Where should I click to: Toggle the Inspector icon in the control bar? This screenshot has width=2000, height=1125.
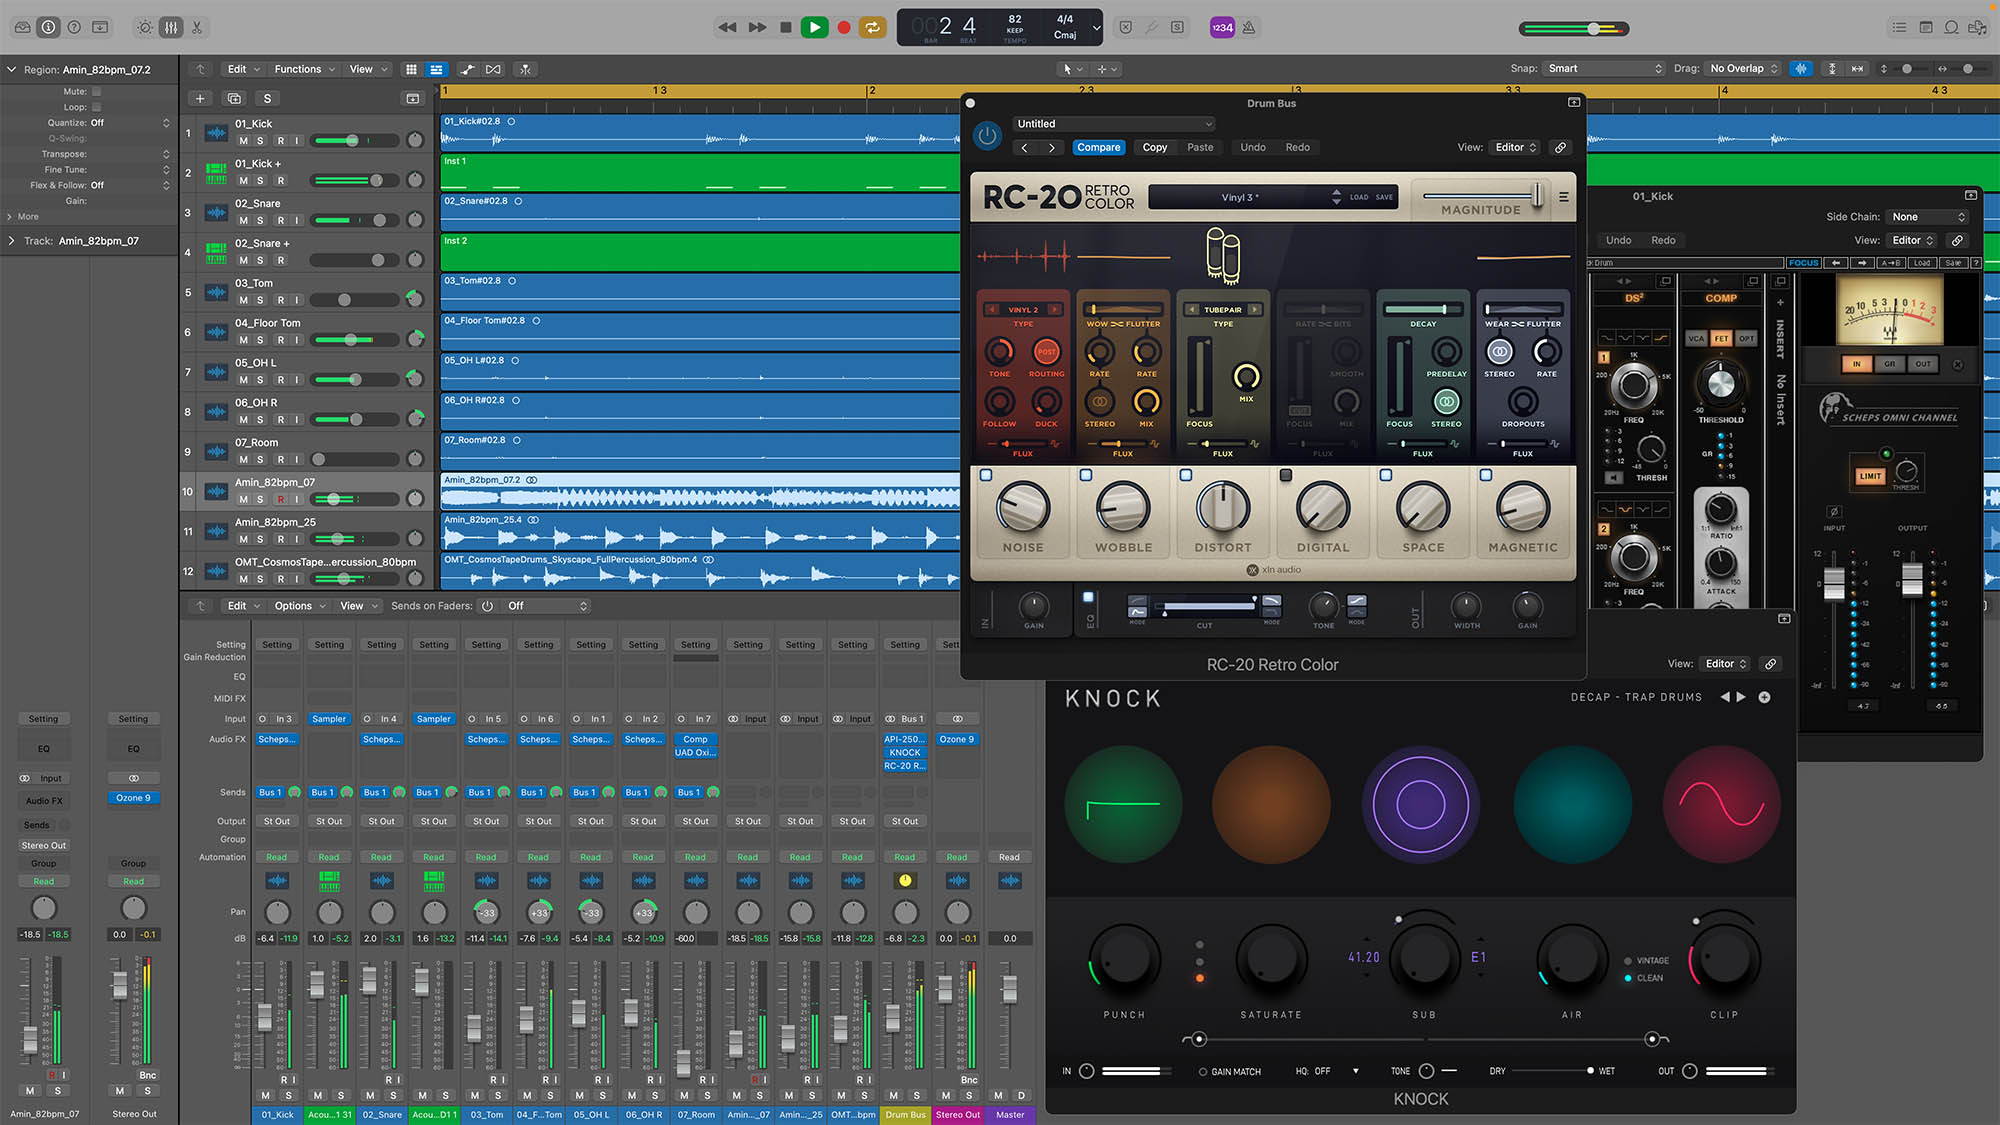[48, 27]
